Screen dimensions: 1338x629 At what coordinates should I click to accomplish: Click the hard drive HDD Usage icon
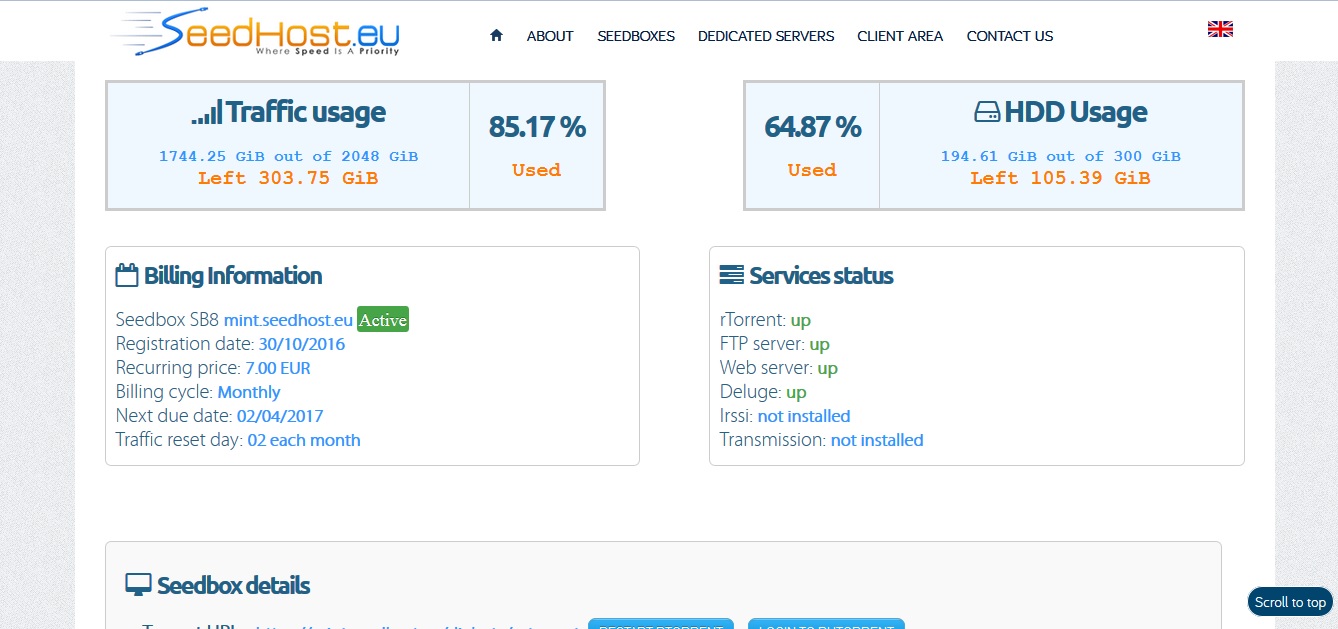(987, 112)
